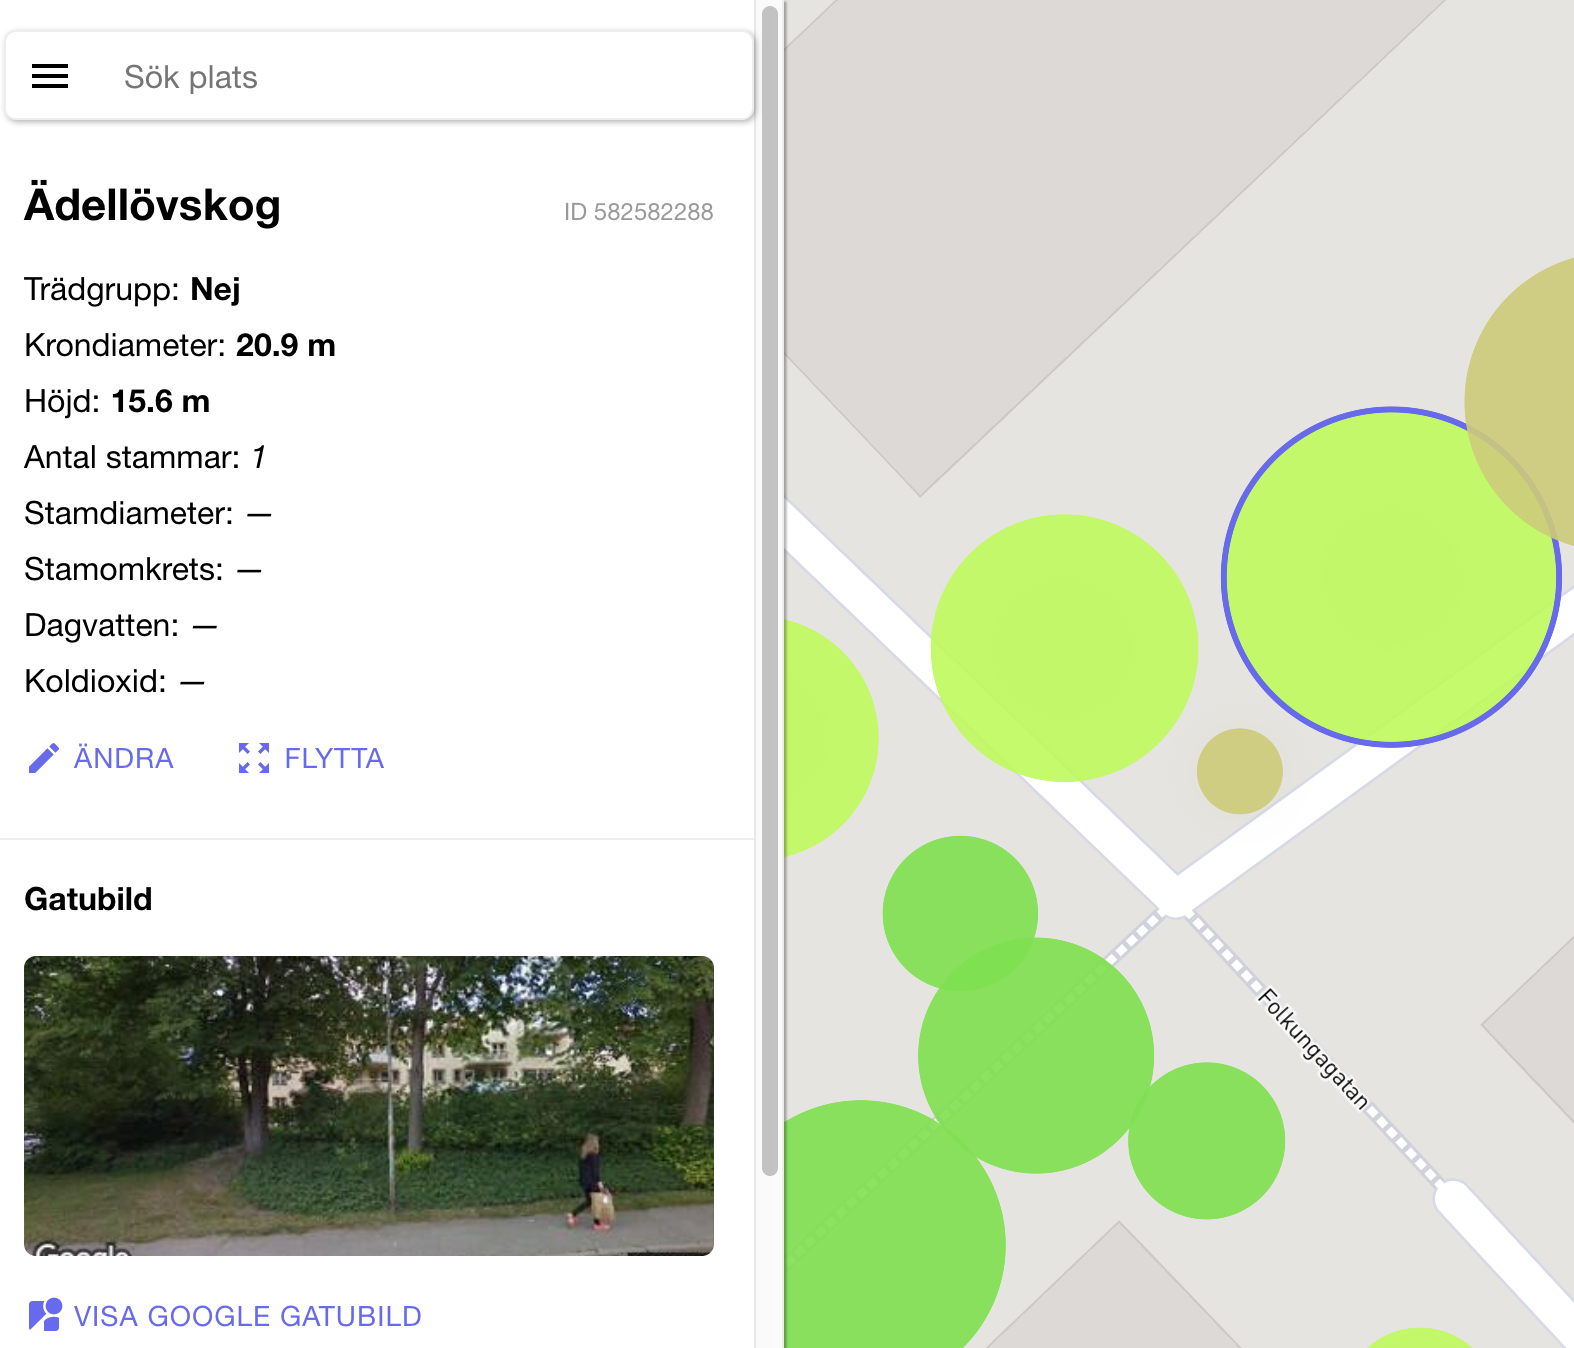The height and width of the screenshot is (1348, 1574).
Task: Click the Ädellövskog heading
Action: coord(152,205)
